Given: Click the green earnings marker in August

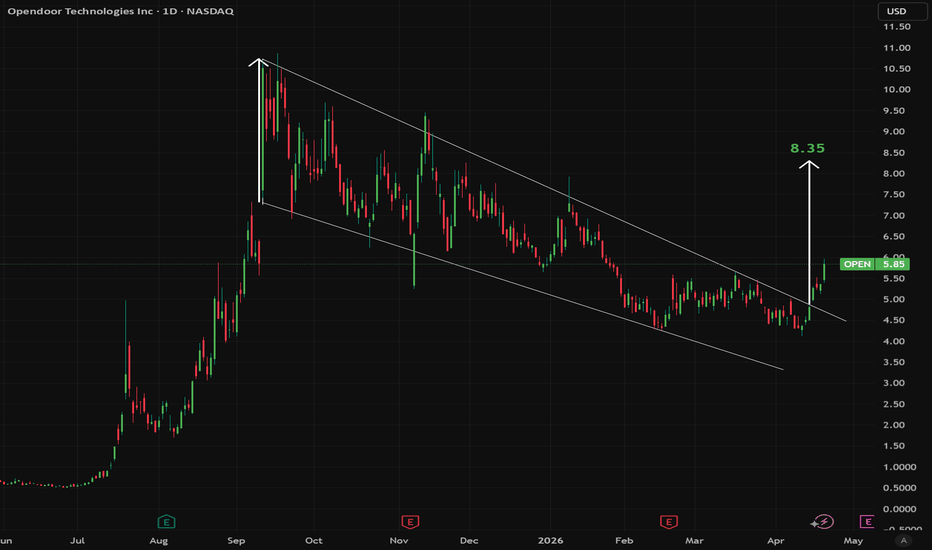Looking at the screenshot, I should point(165,521).
